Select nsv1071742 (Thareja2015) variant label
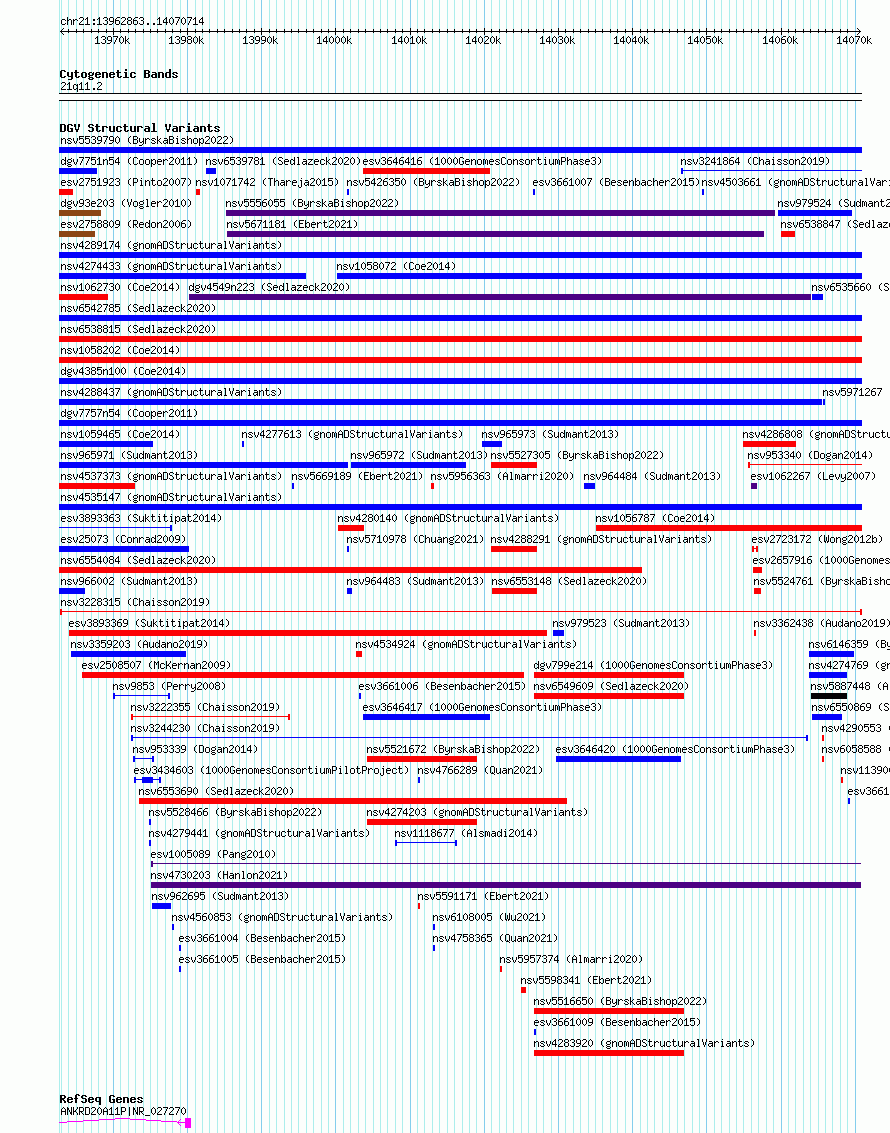Screen dimensions: 890x1133 pyautogui.click(x=268, y=182)
